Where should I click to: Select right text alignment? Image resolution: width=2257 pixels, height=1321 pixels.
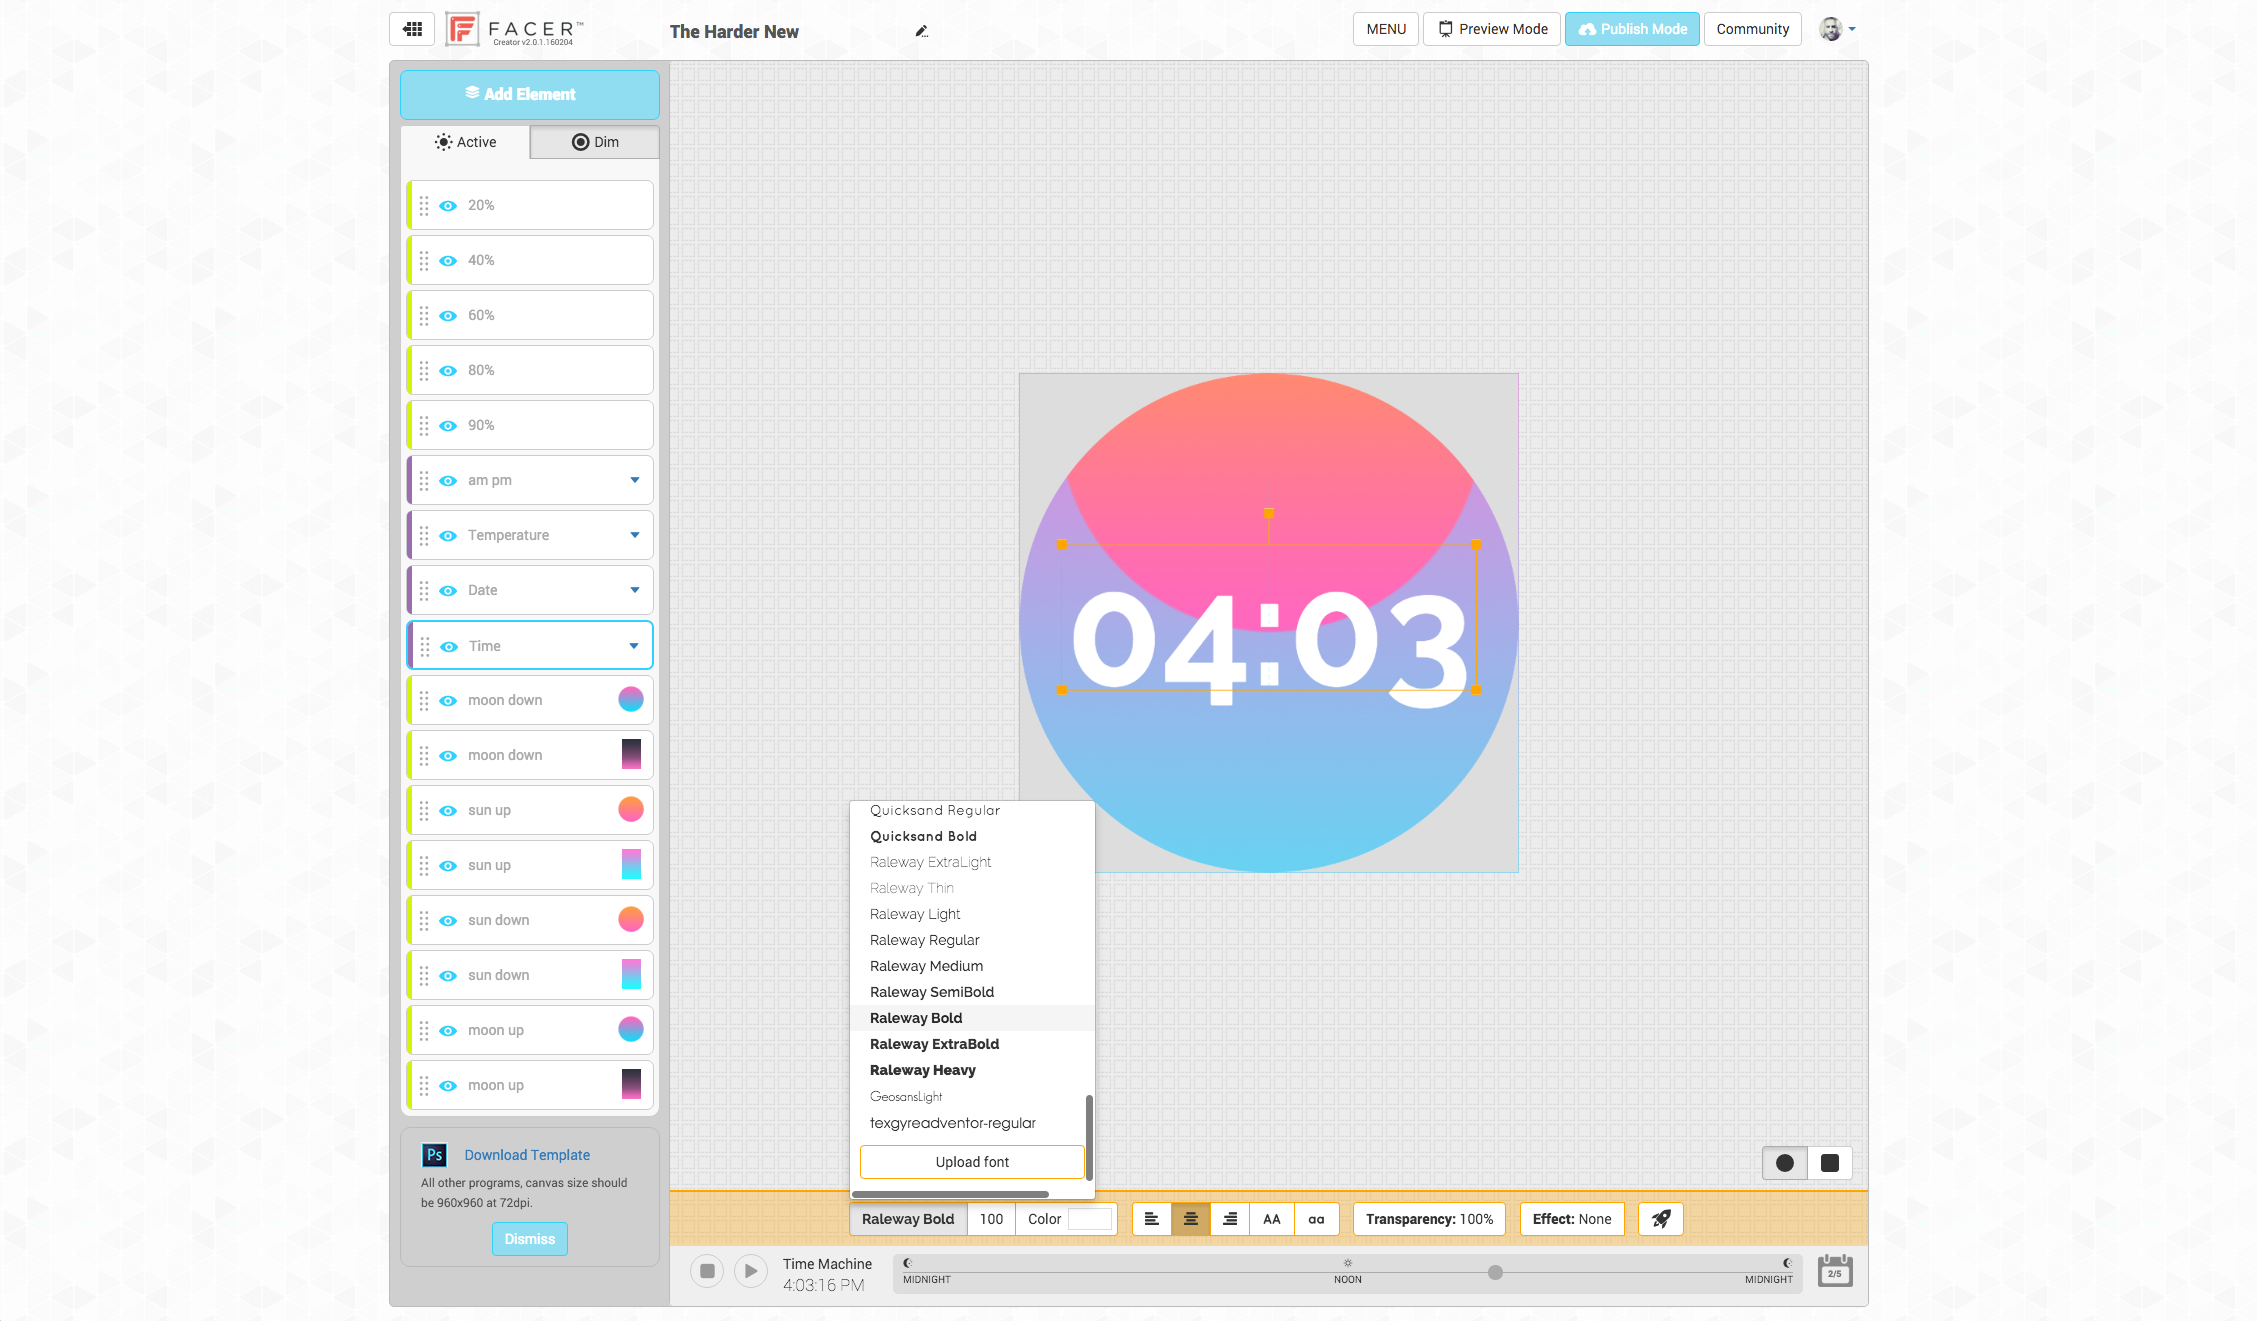[x=1229, y=1219]
